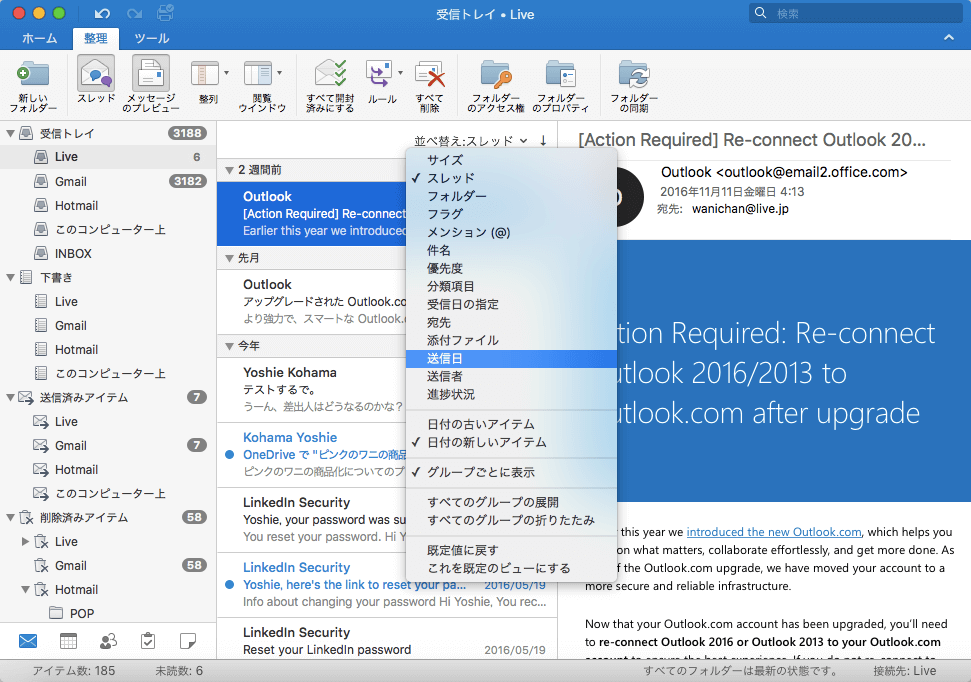Undo the last action in title bar
Viewport: 971px width, 682px height.
(102, 13)
